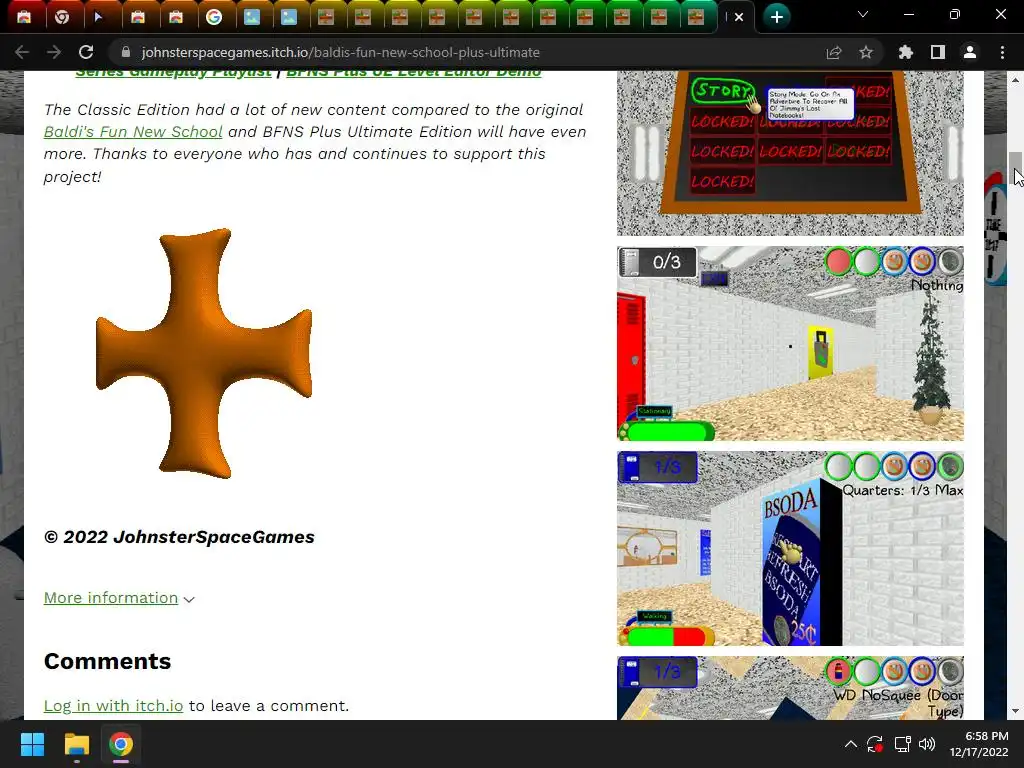Expand the More information section
This screenshot has width=1024, height=768.
click(x=119, y=598)
